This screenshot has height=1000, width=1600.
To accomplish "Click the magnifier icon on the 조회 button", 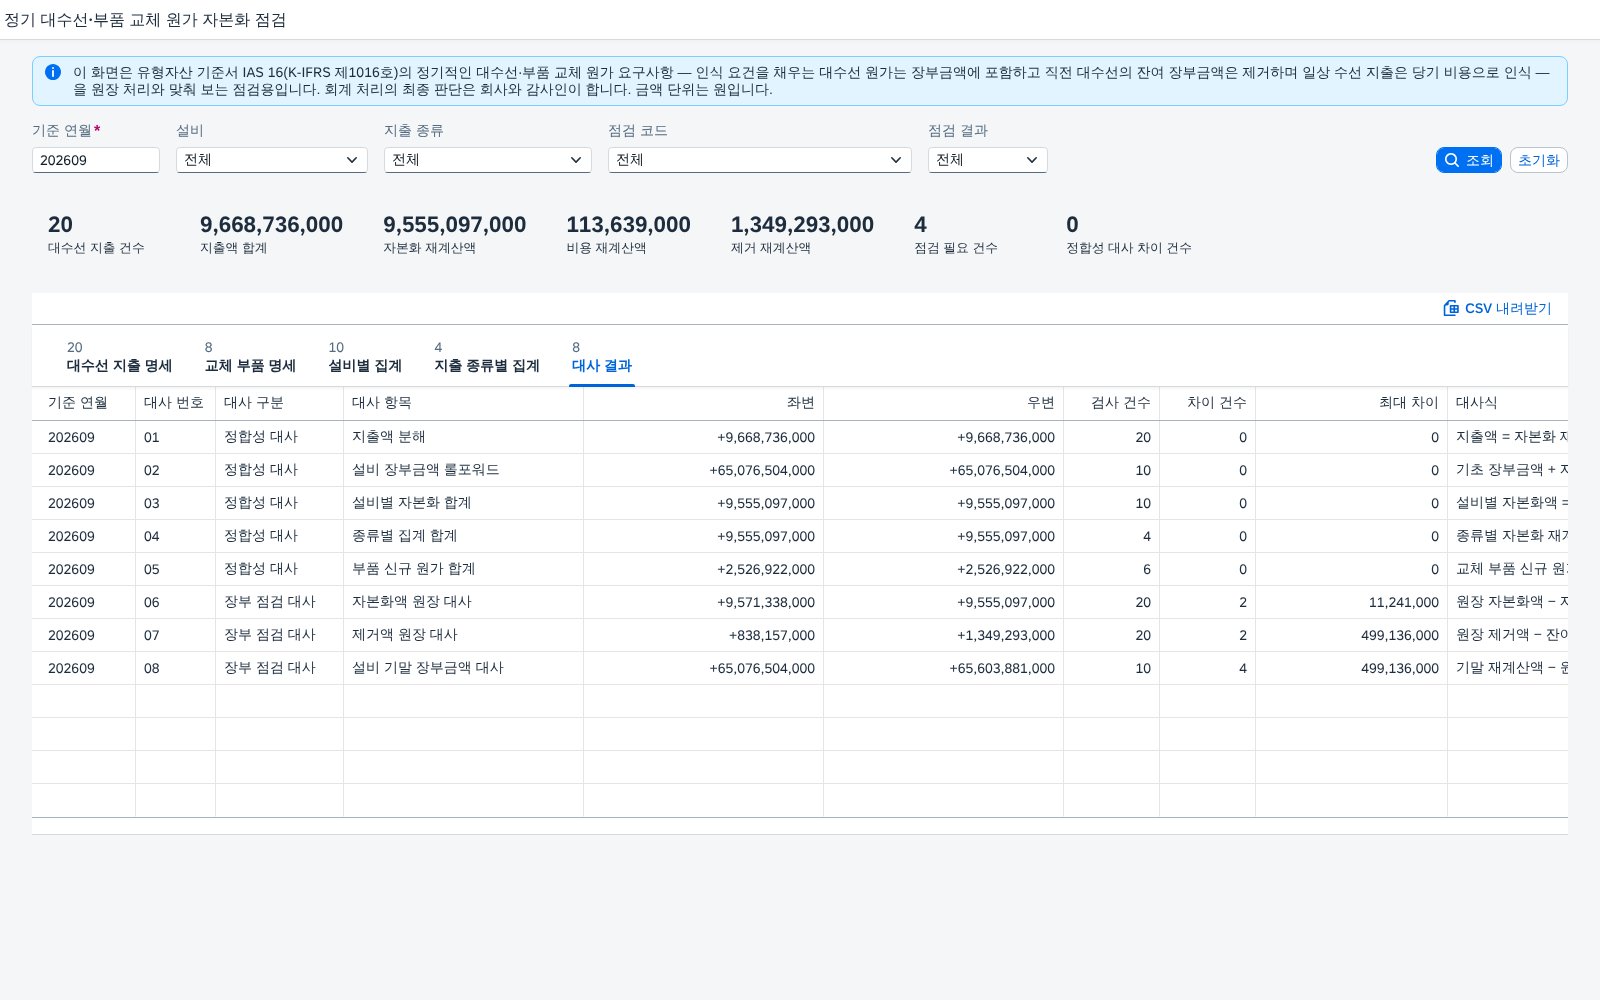I will [1452, 160].
